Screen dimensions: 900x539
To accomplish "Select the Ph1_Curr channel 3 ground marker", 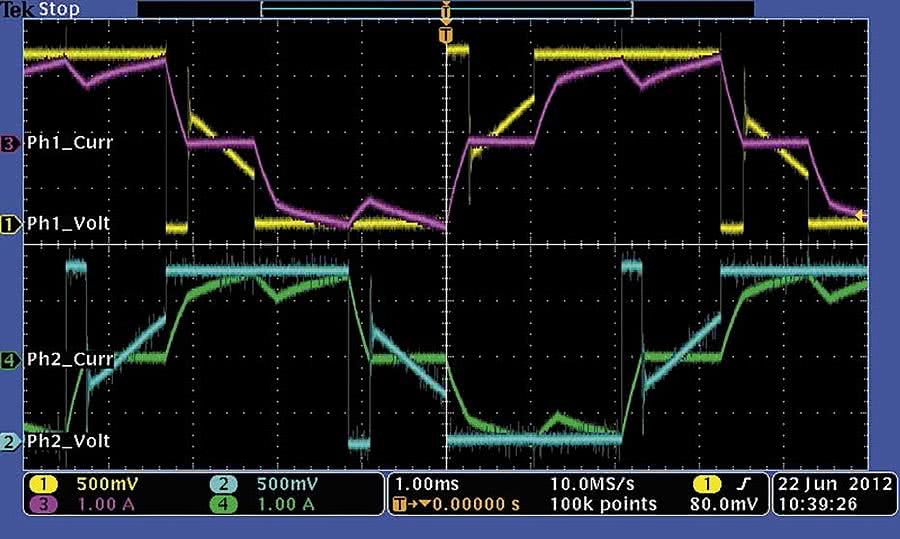I will click(x=11, y=143).
